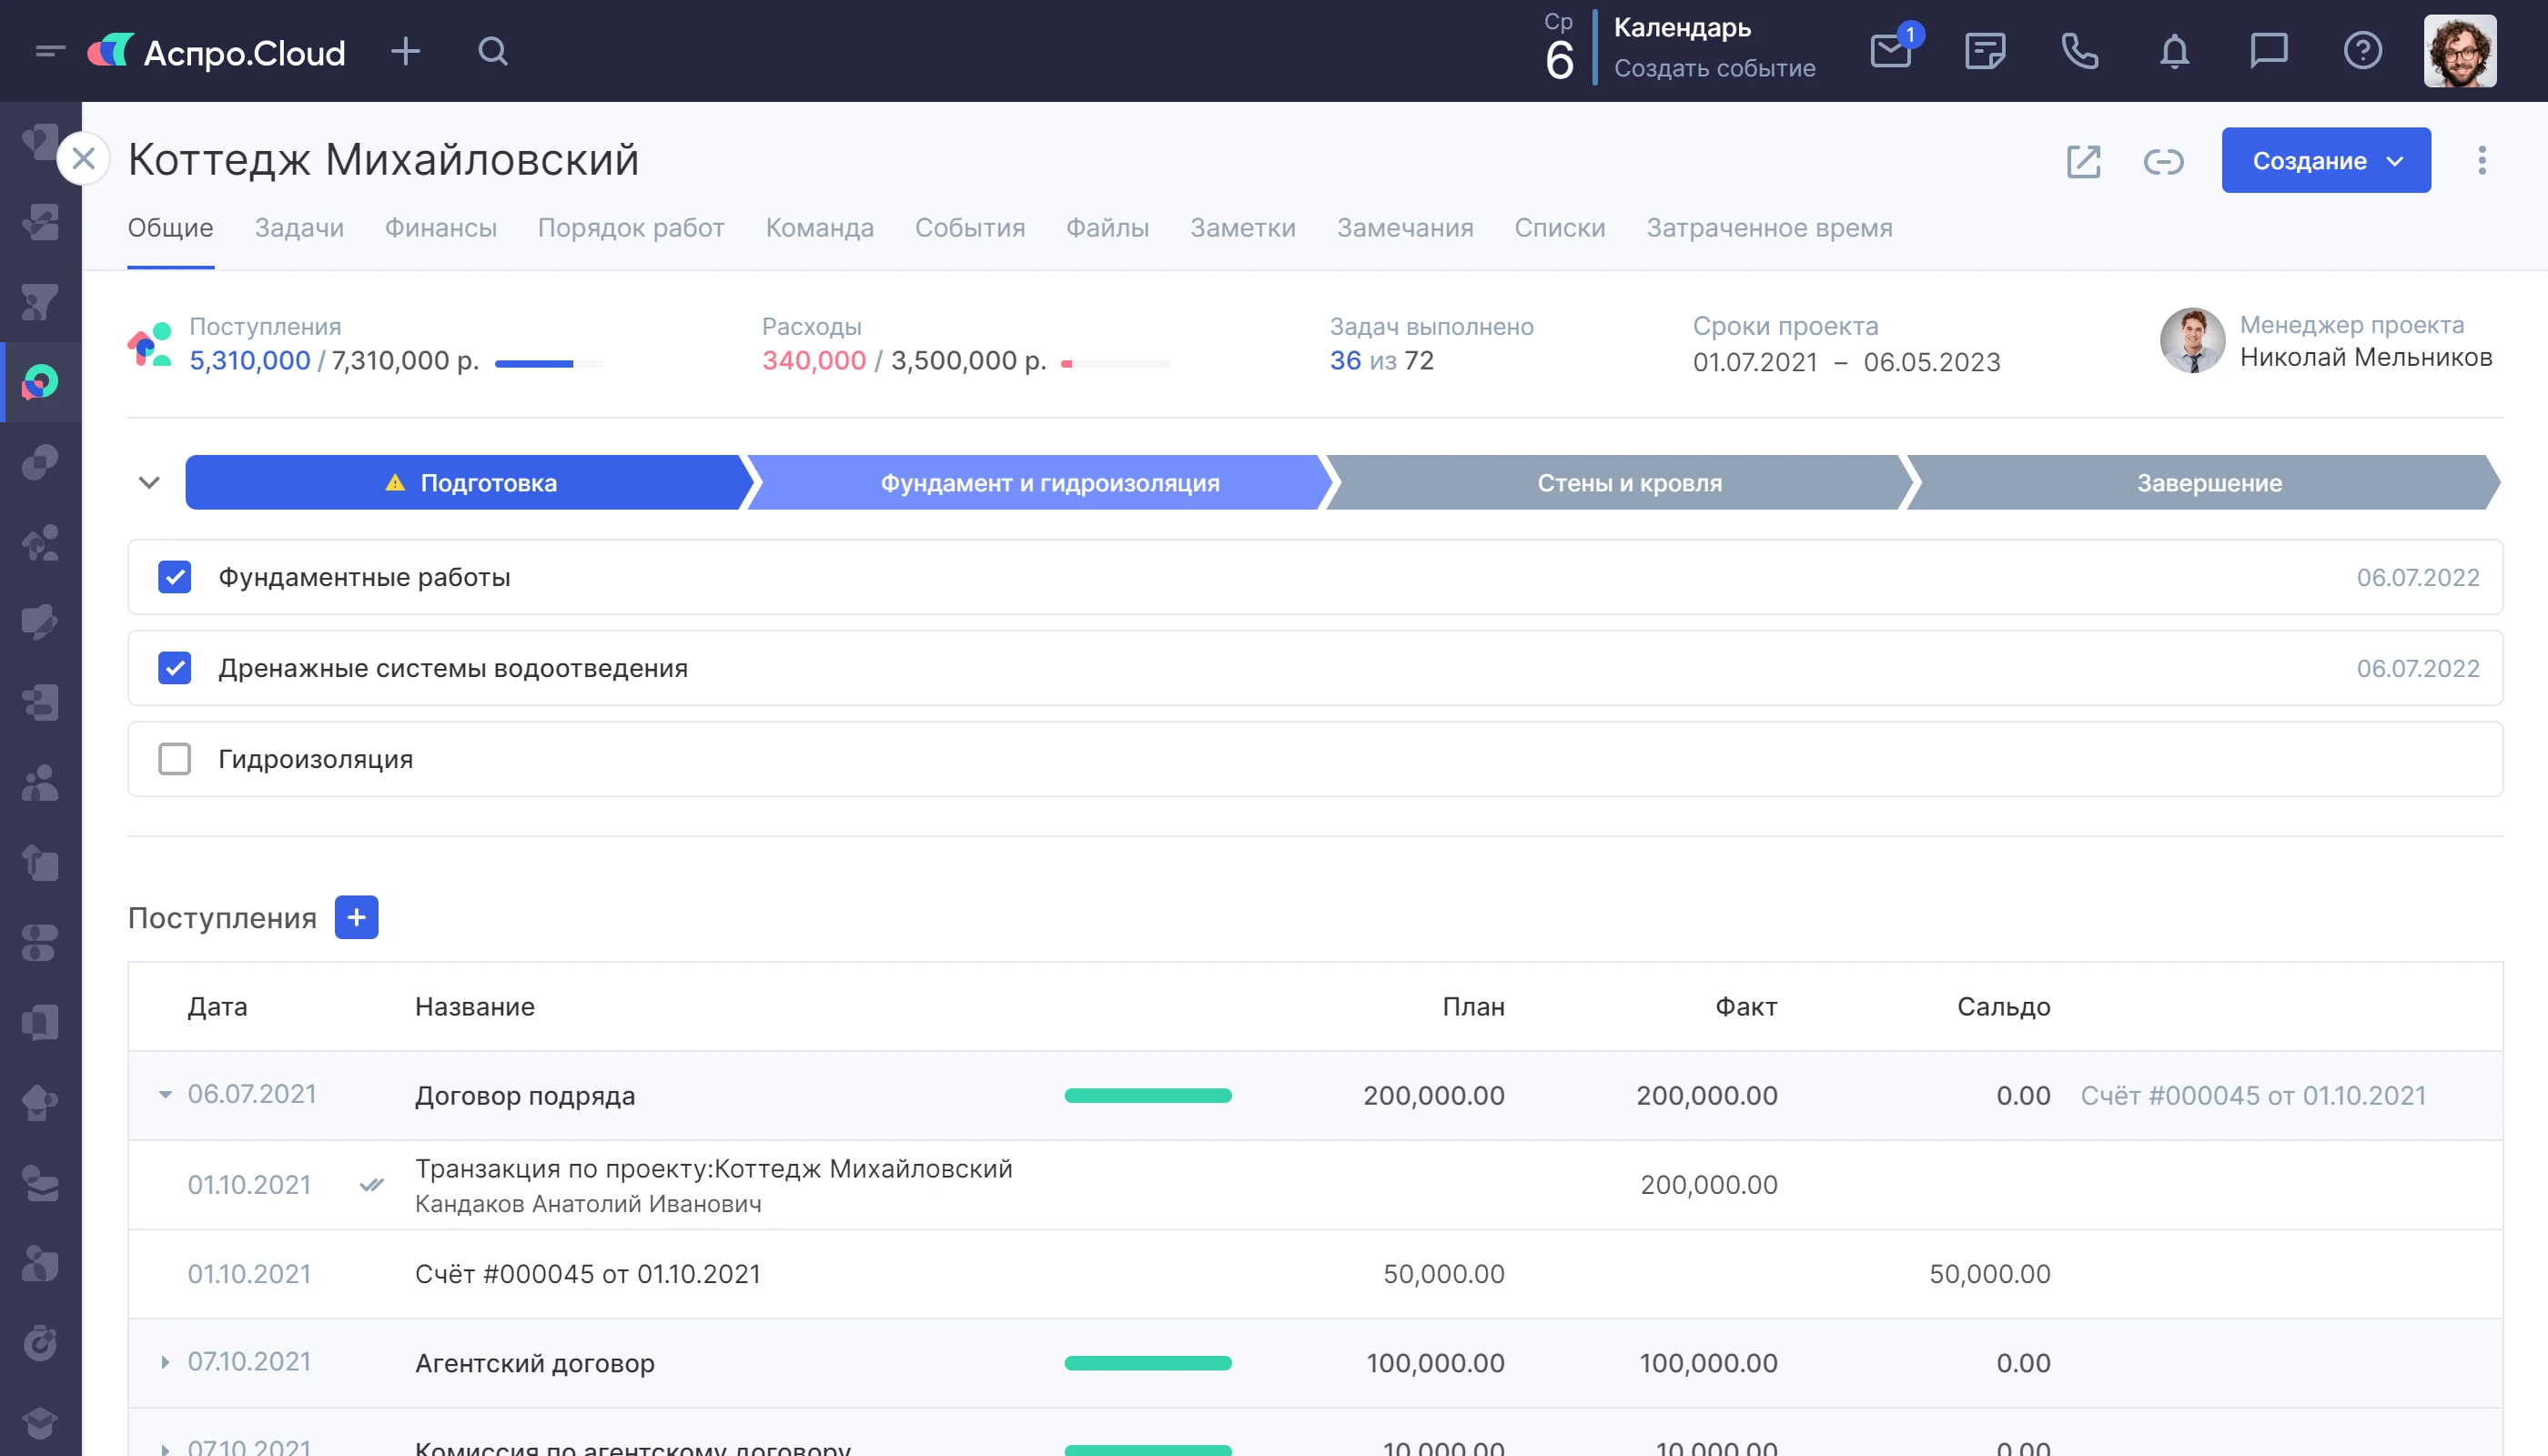Switch to the Финансы tab
2548x1456 pixels.
440,228
